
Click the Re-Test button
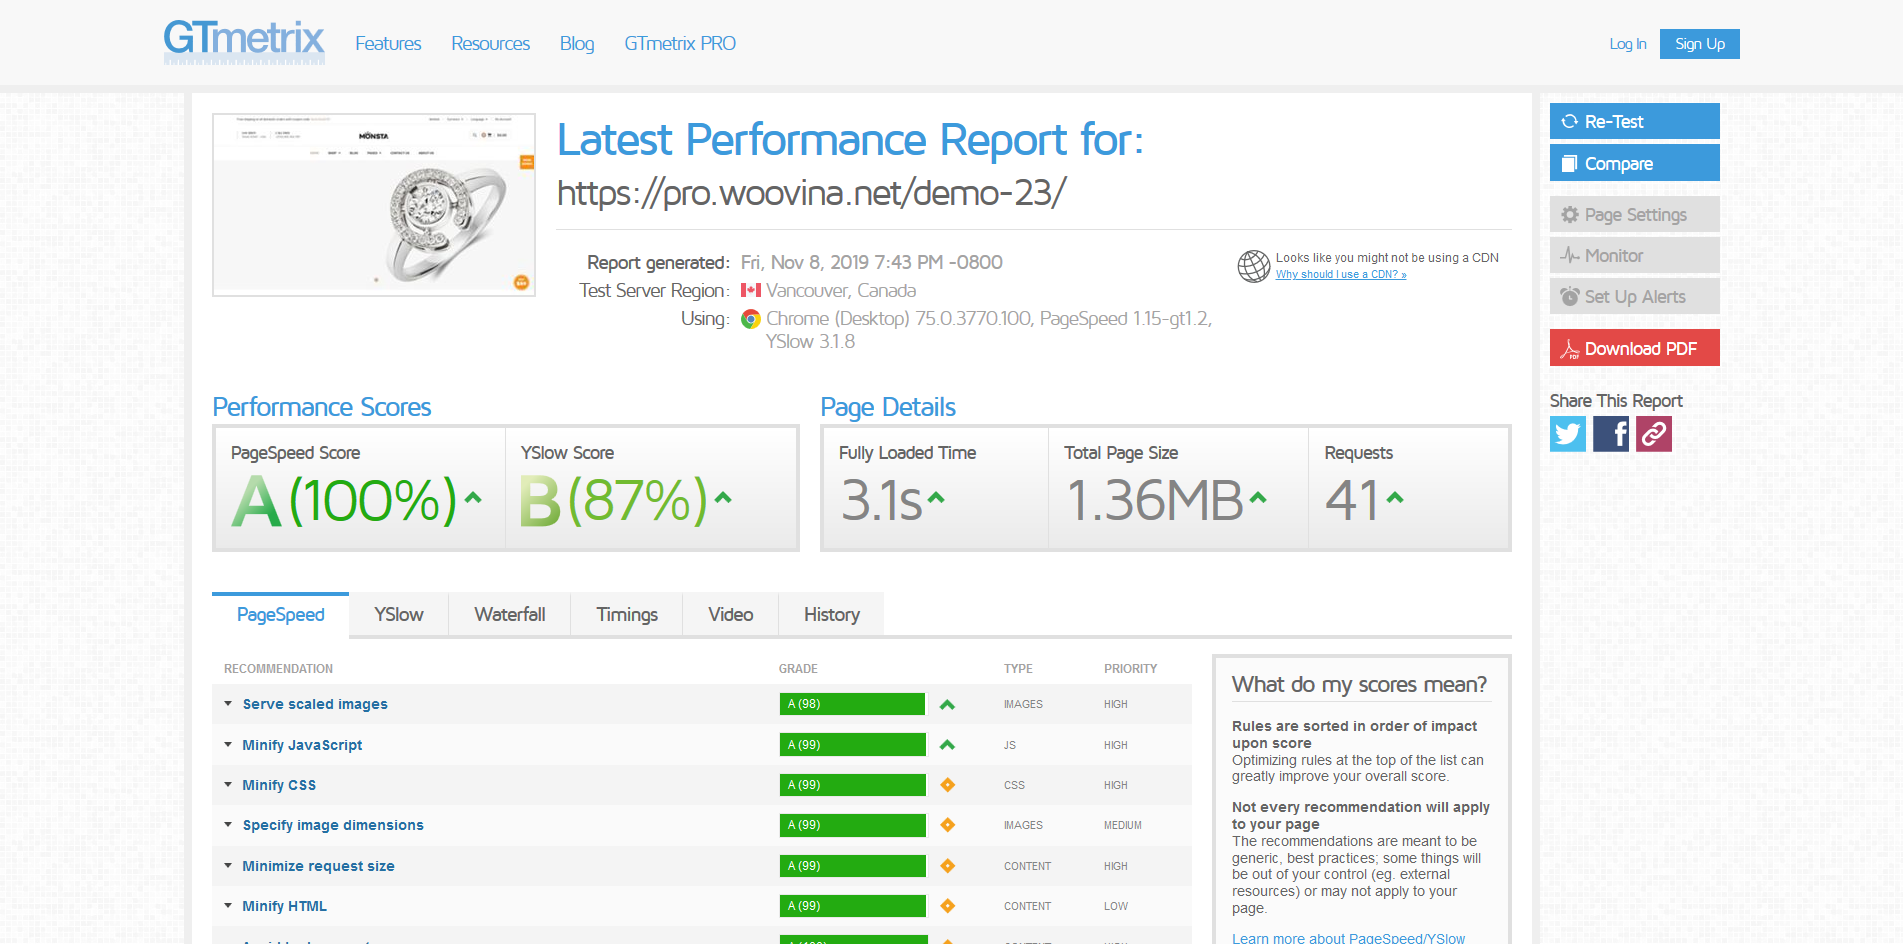point(1635,121)
